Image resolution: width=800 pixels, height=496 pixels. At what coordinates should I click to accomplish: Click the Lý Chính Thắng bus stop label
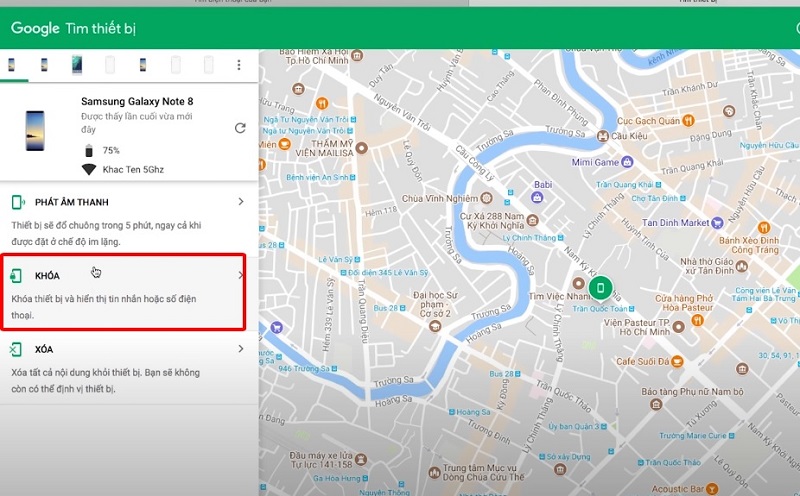tap(529, 238)
